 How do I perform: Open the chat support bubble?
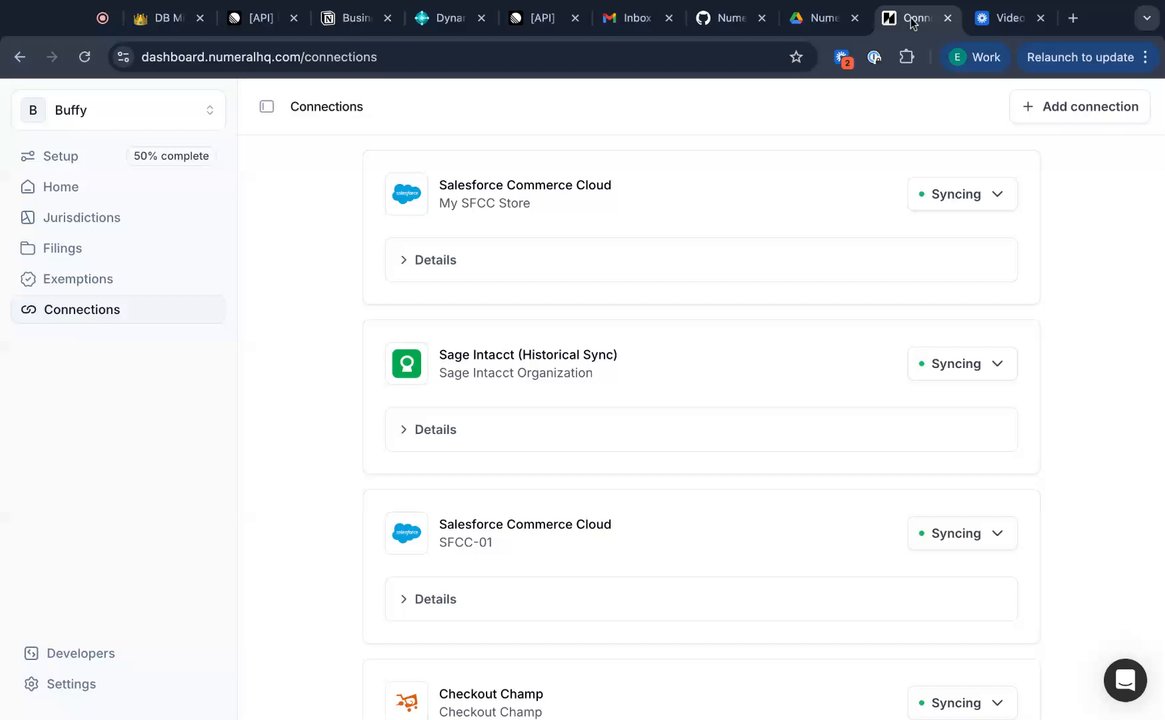(x=1124, y=680)
